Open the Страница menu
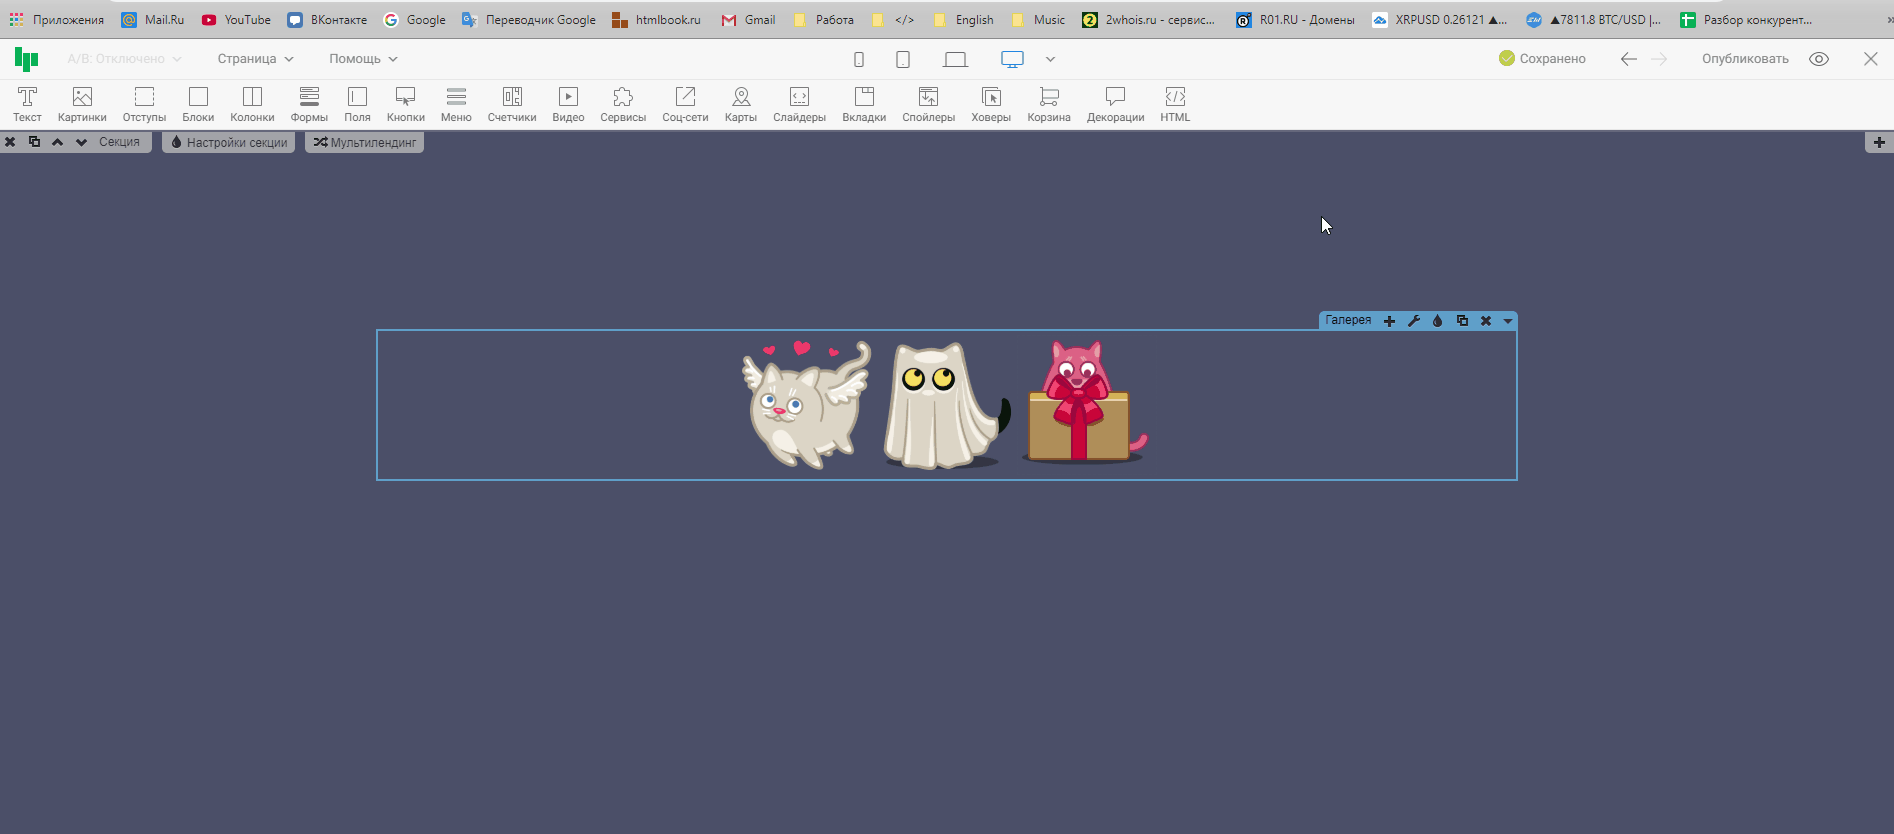Image resolution: width=1894 pixels, height=834 pixels. click(x=255, y=59)
